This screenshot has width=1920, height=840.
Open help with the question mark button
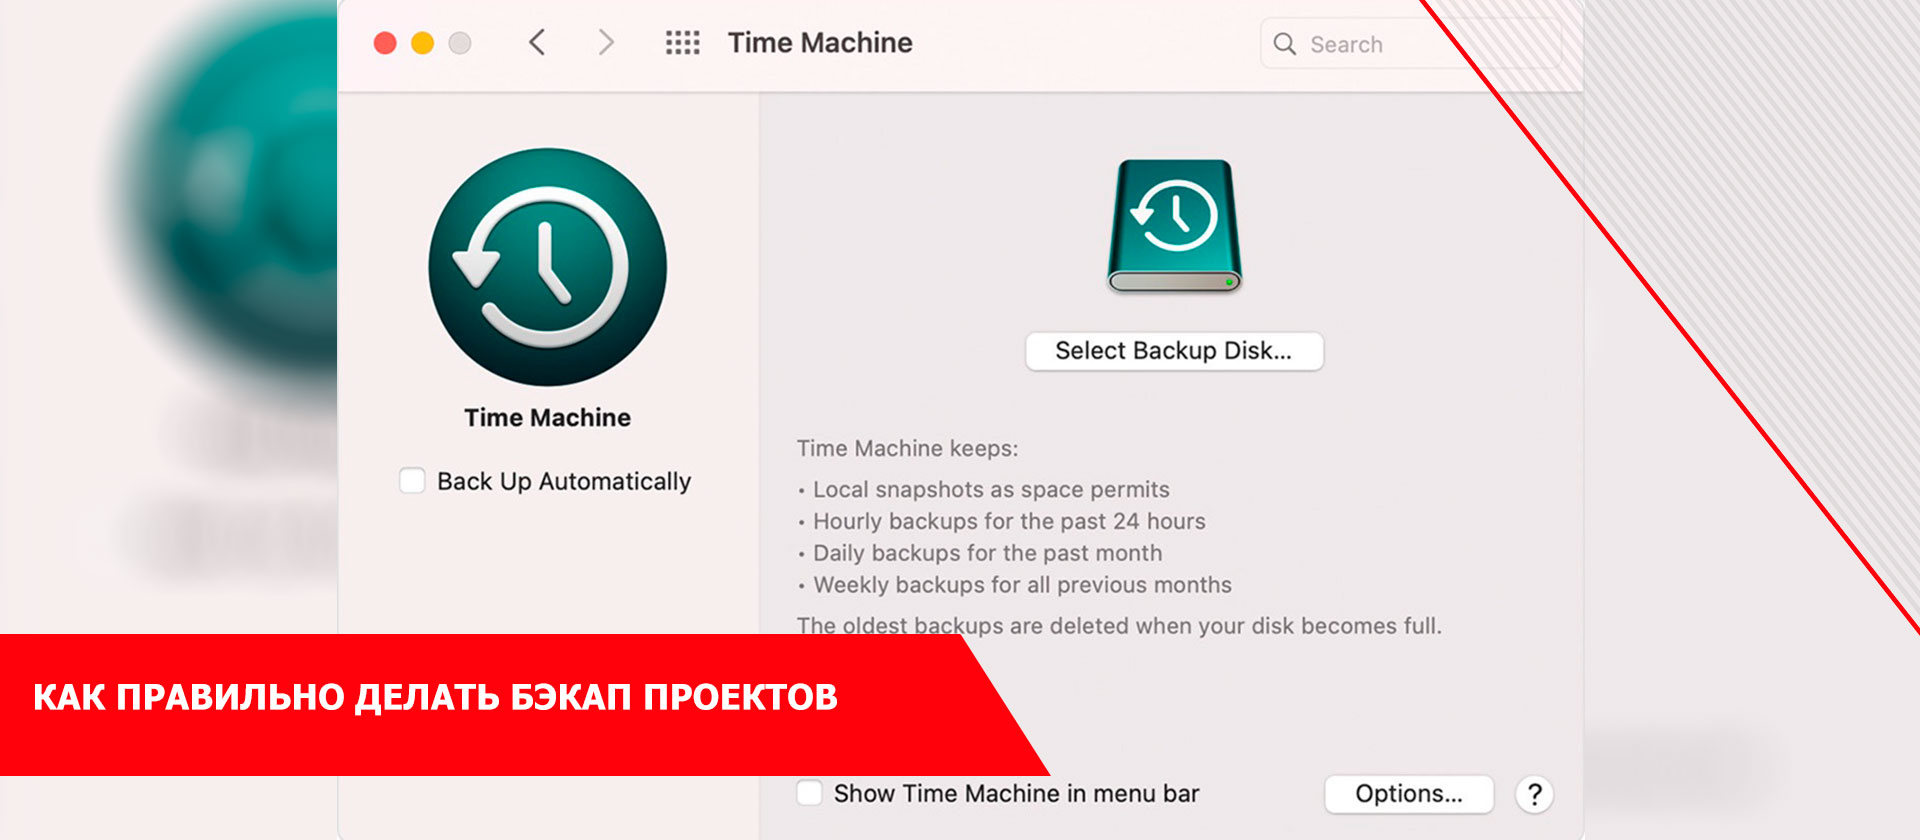1534,794
